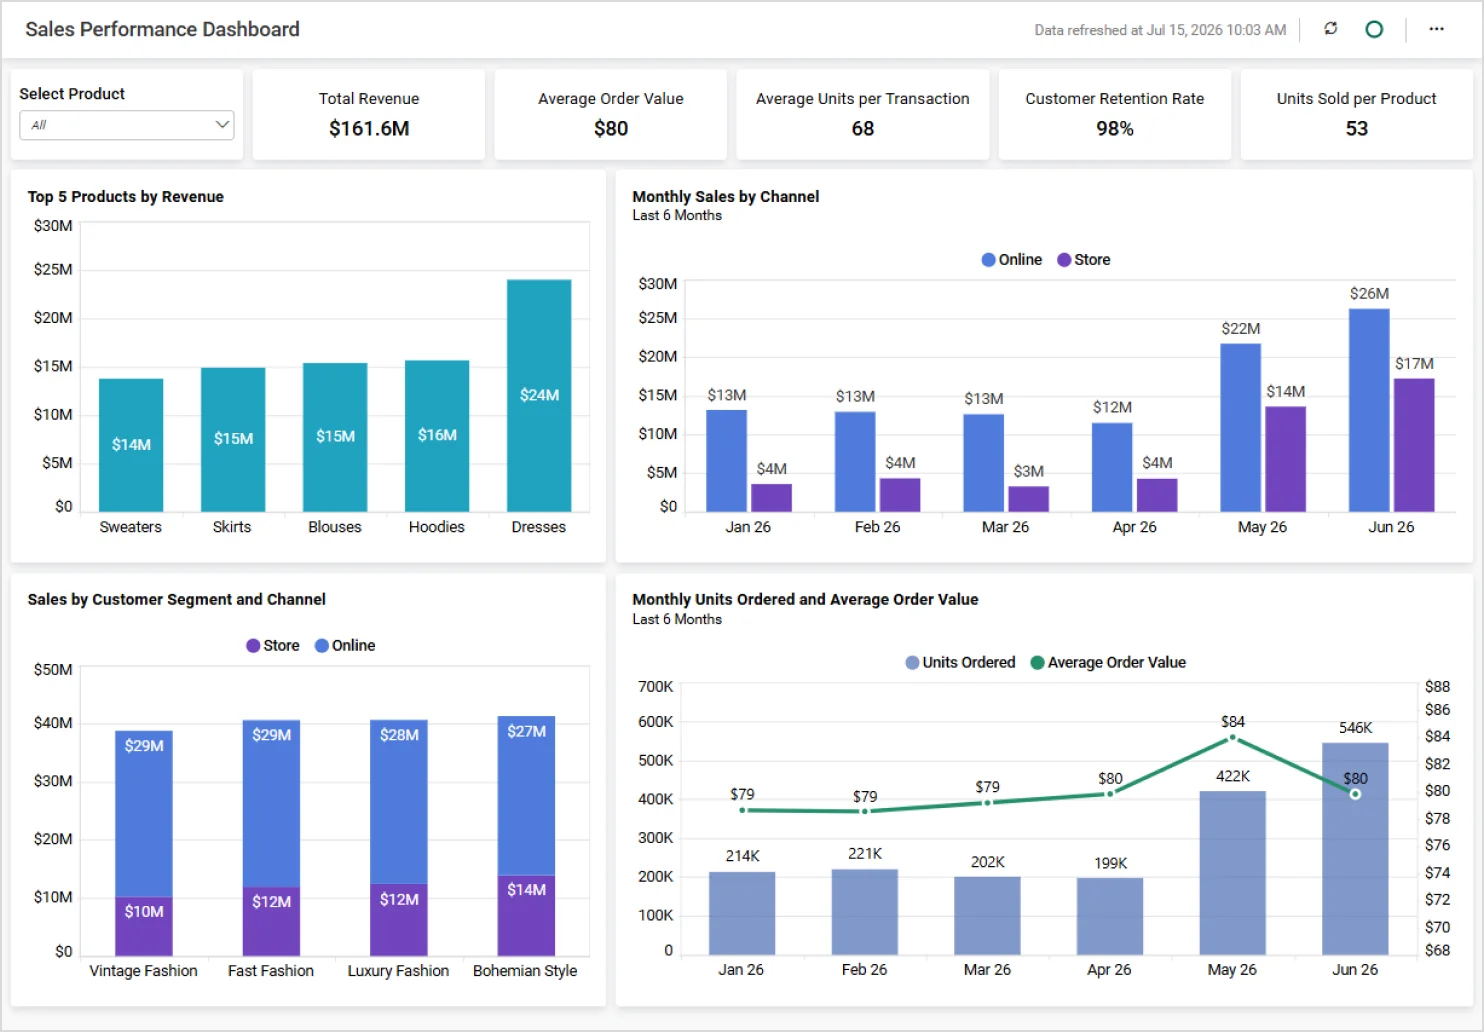1484x1032 pixels.
Task: Click the 98% retention value
Action: [1115, 128]
